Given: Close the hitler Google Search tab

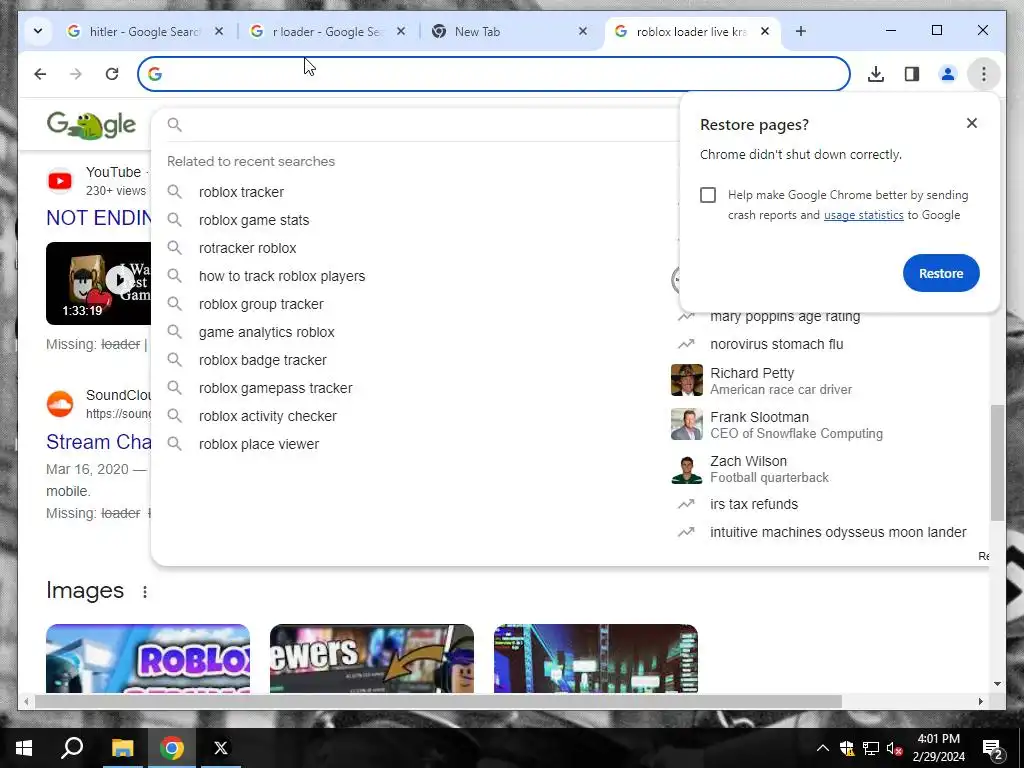Looking at the screenshot, I should point(219,31).
